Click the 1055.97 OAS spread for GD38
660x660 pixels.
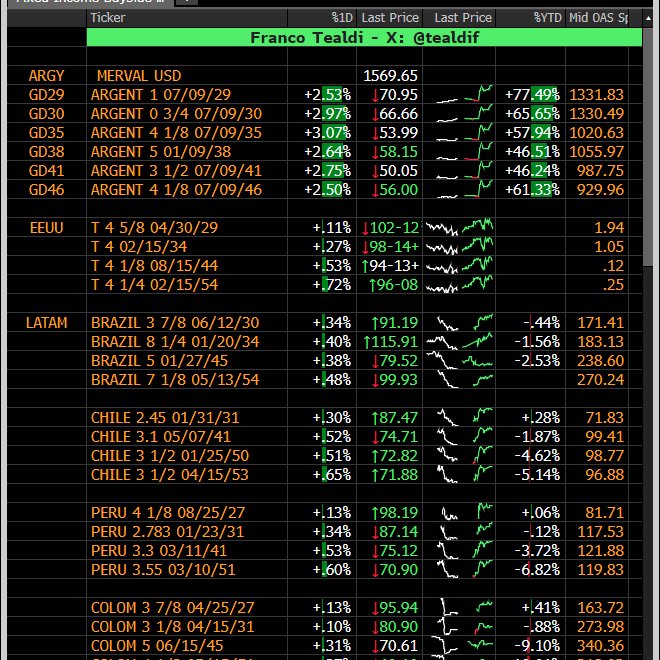(596, 152)
